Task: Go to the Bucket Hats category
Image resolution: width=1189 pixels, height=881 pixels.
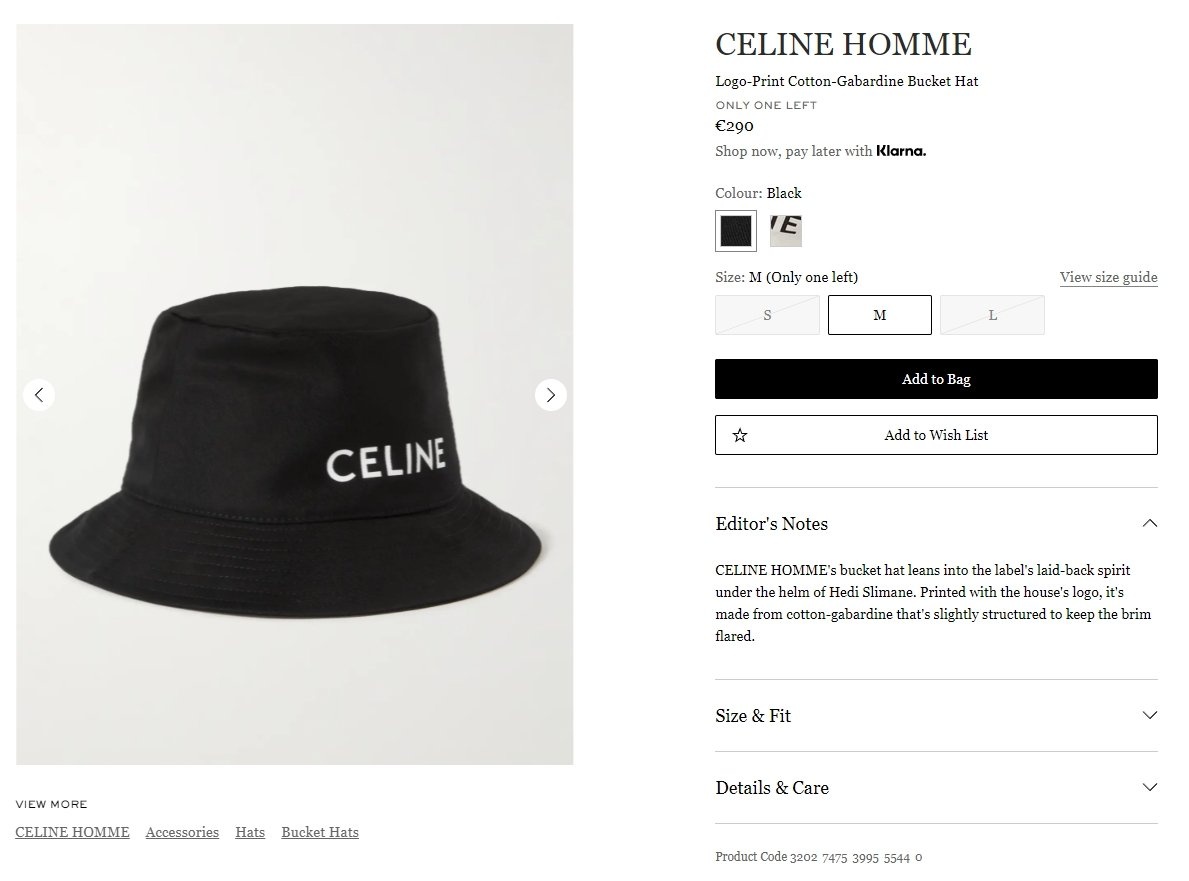Action: pyautogui.click(x=320, y=832)
